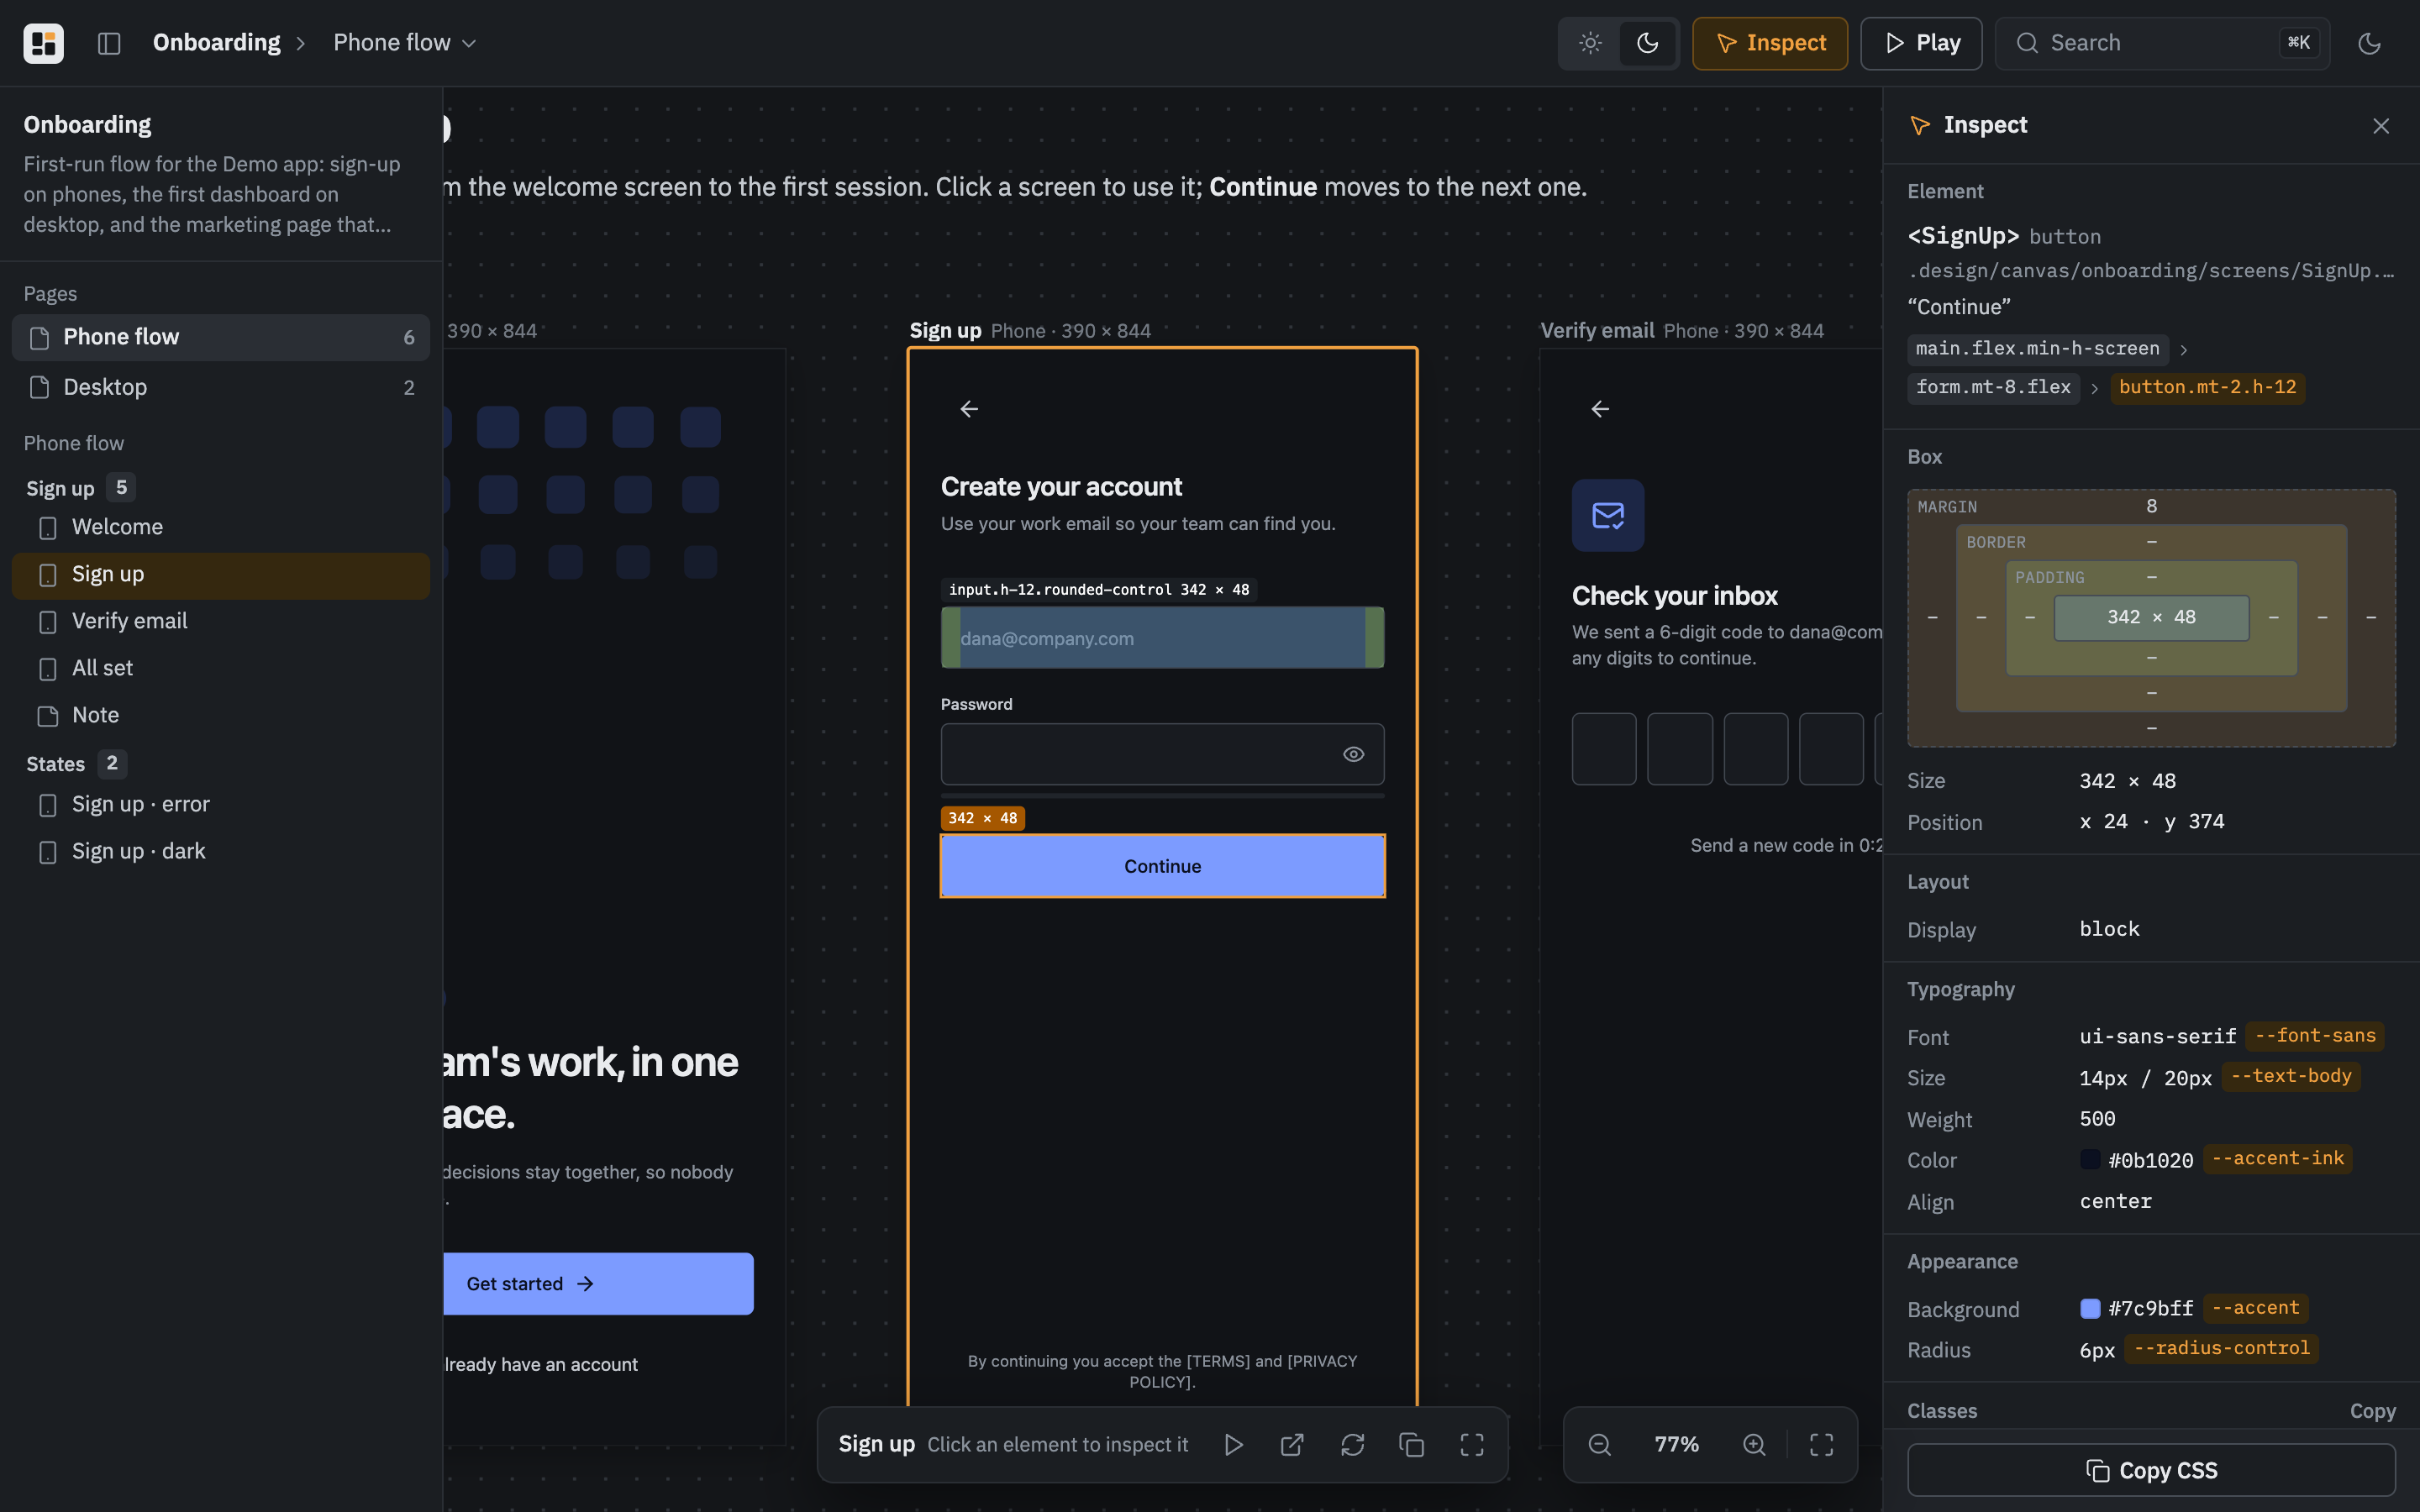
Task: Click the [TERMS] text in the disclaimer
Action: point(1217,1361)
